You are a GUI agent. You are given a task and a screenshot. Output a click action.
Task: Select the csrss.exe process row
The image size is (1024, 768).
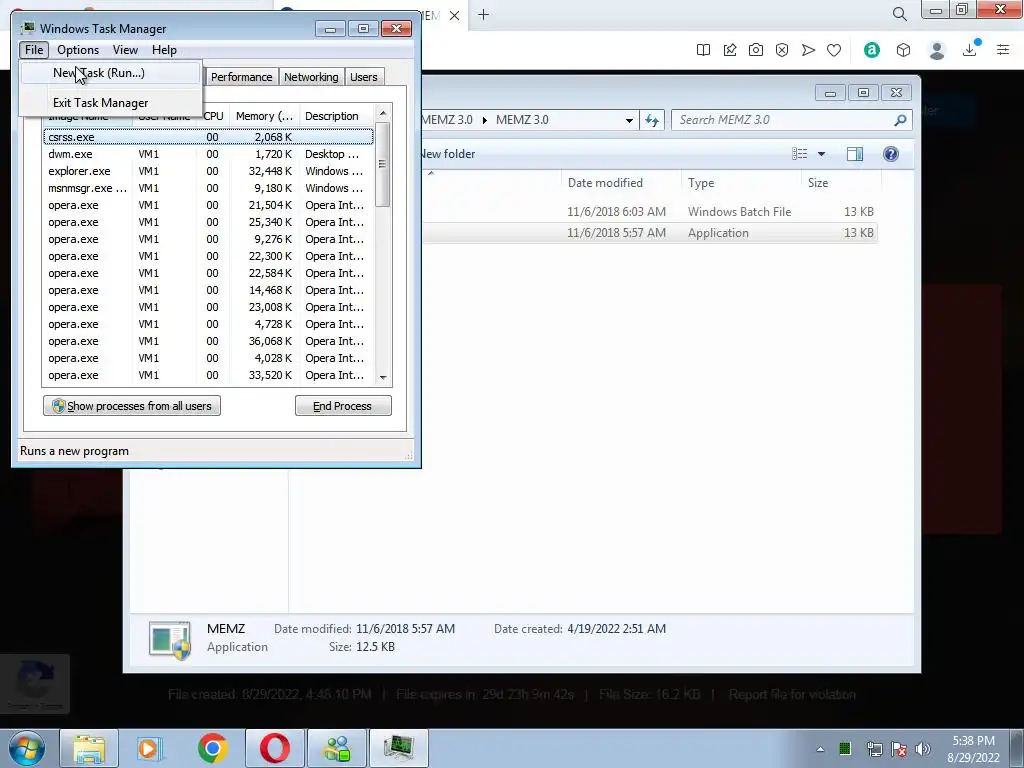pos(208,137)
